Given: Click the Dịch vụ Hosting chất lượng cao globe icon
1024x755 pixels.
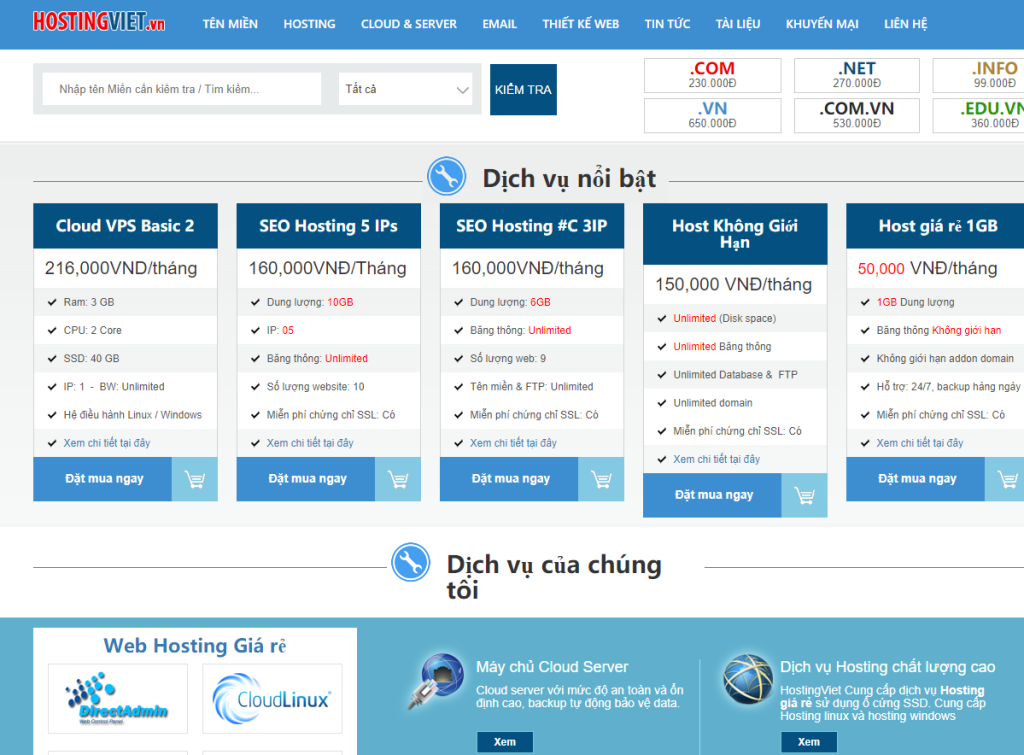Looking at the screenshot, I should pyautogui.click(x=747, y=679).
